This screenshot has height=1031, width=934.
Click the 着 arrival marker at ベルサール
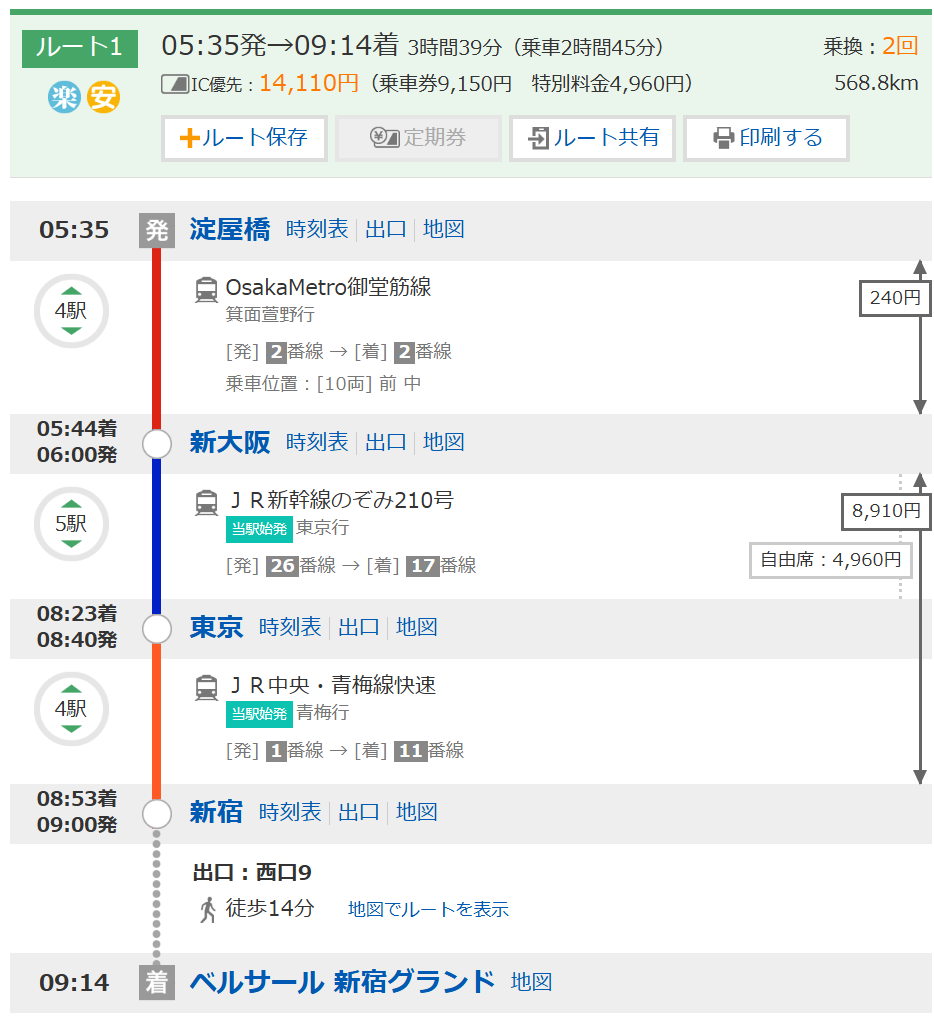tap(157, 983)
